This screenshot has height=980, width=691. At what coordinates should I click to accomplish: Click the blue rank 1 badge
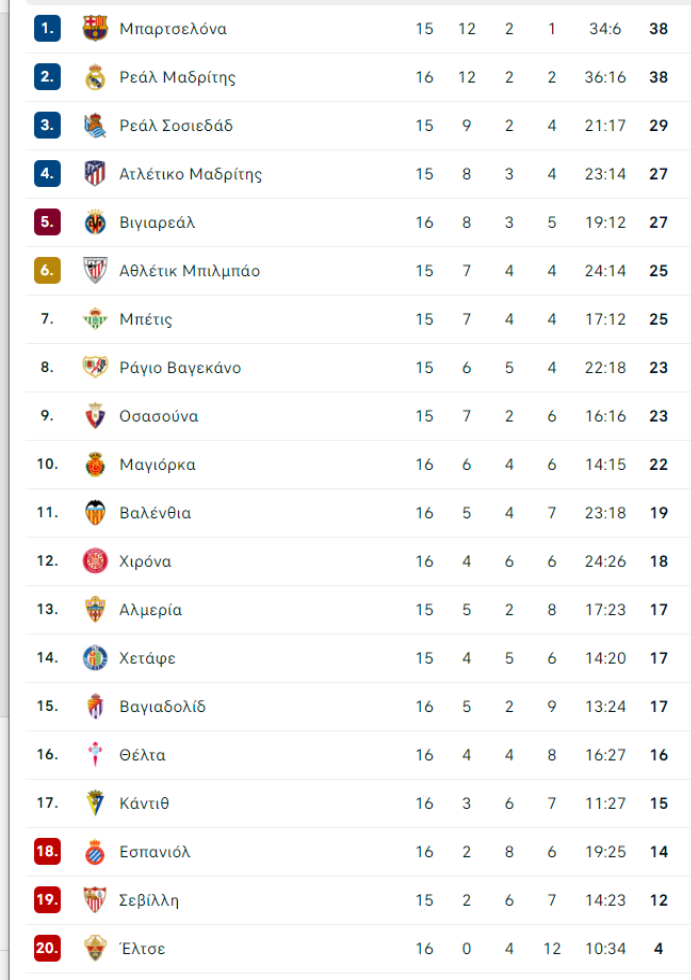[47, 28]
